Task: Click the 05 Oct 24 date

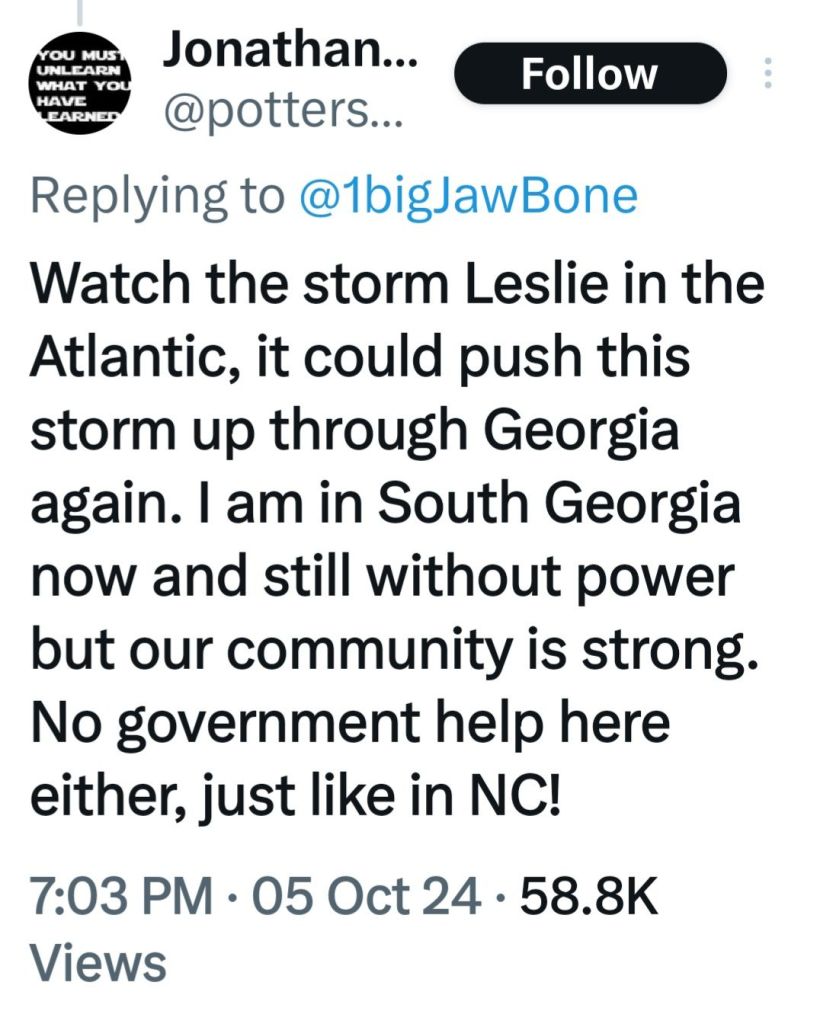Action: pyautogui.click(x=363, y=896)
